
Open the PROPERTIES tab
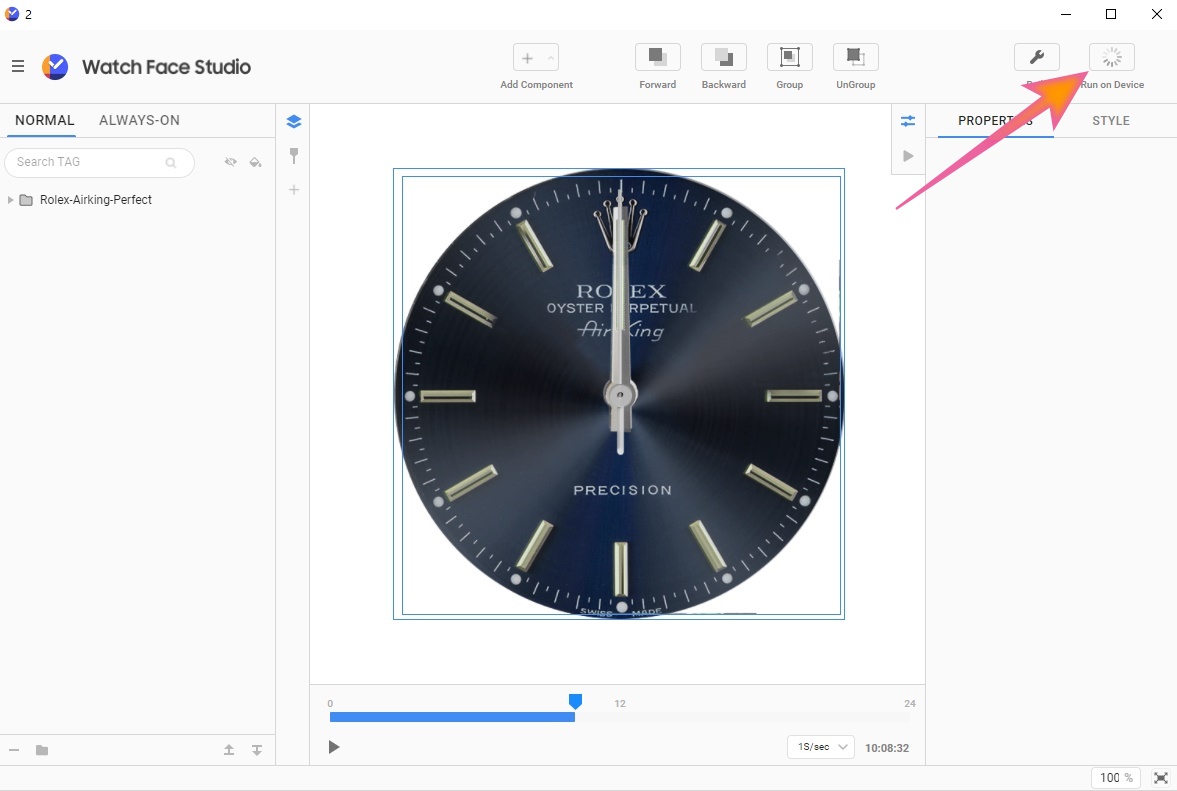coord(995,121)
